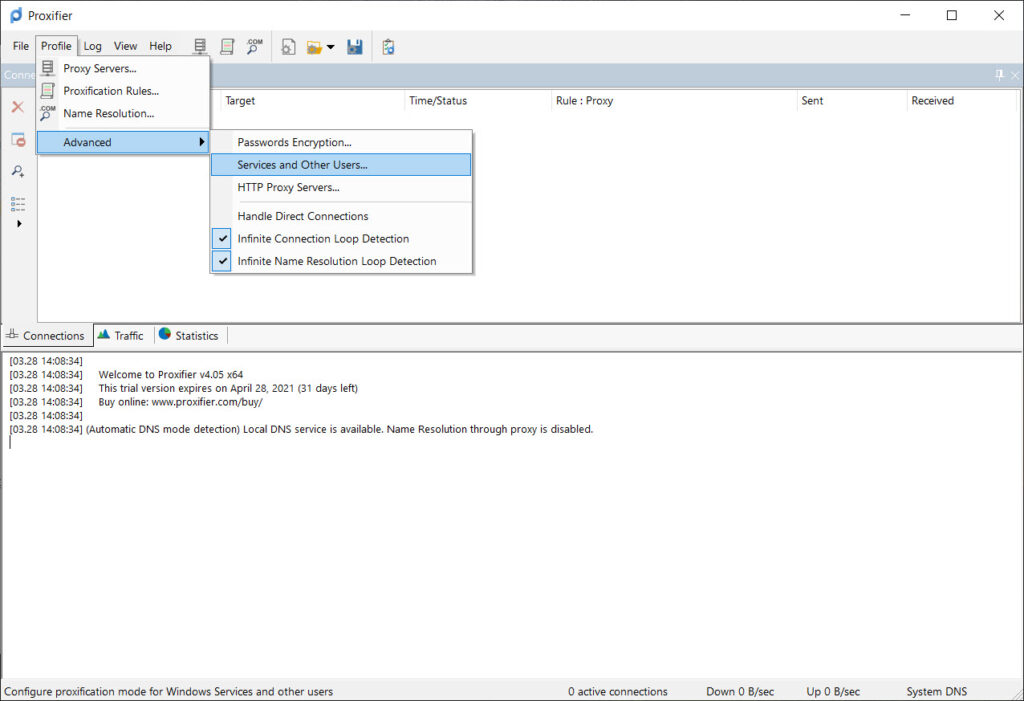This screenshot has width=1024, height=701.
Task: Open the Name Resolution toolbar icon
Action: [254, 46]
